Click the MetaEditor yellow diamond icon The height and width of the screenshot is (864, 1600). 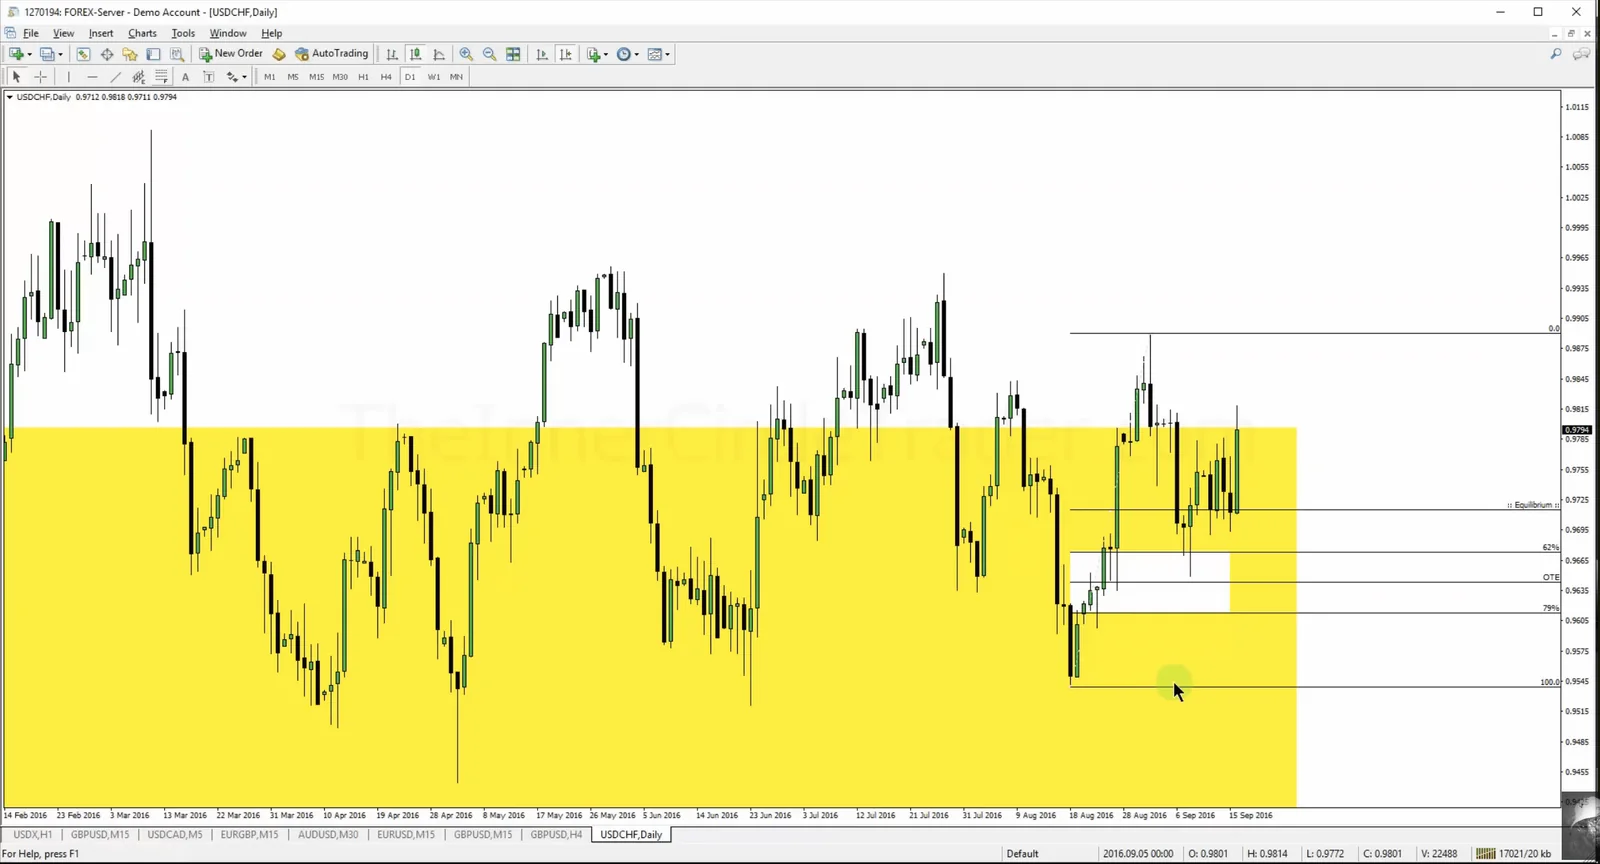279,54
